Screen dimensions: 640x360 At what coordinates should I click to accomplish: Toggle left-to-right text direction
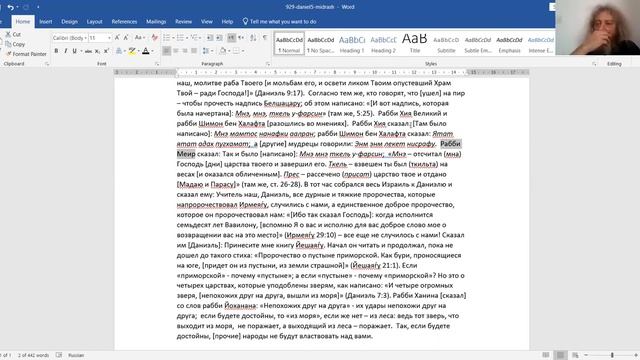[231, 38]
